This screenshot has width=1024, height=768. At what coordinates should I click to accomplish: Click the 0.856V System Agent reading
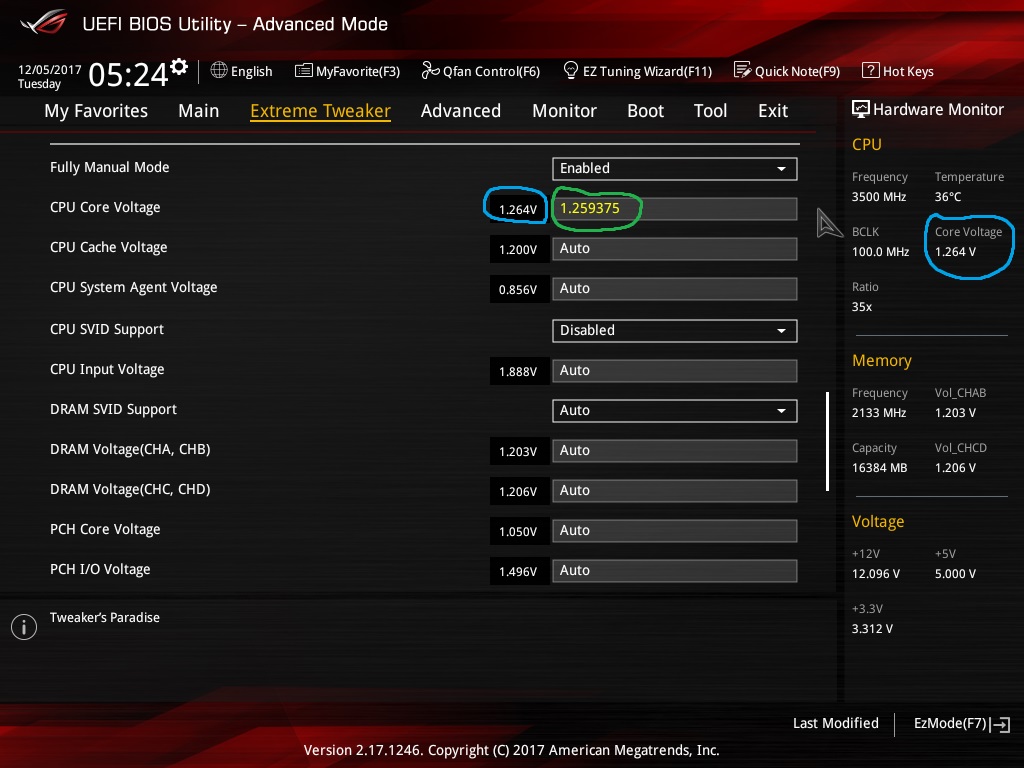click(518, 289)
